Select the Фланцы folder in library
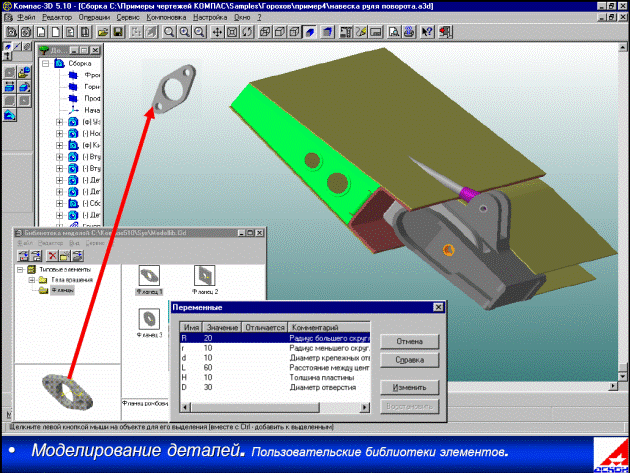The height and width of the screenshot is (473, 630). click(62, 290)
